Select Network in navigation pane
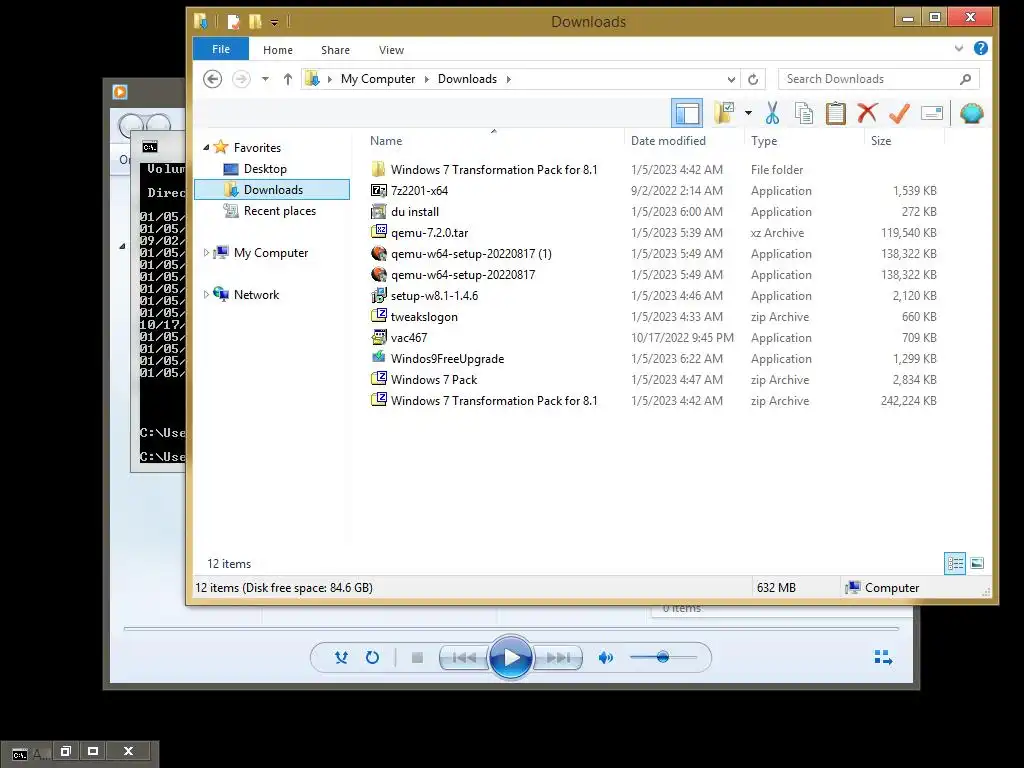The width and height of the screenshot is (1024, 768). point(256,295)
